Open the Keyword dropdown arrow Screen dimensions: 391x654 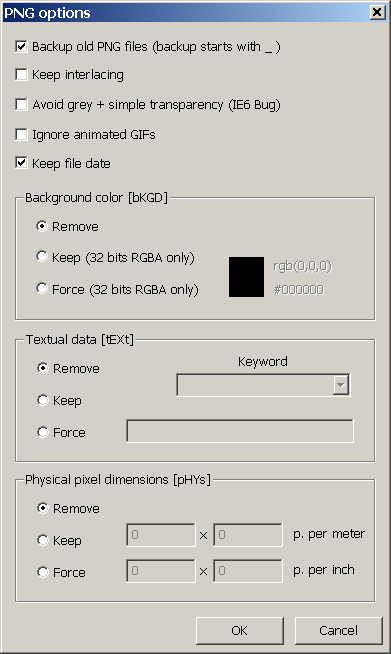coord(341,385)
